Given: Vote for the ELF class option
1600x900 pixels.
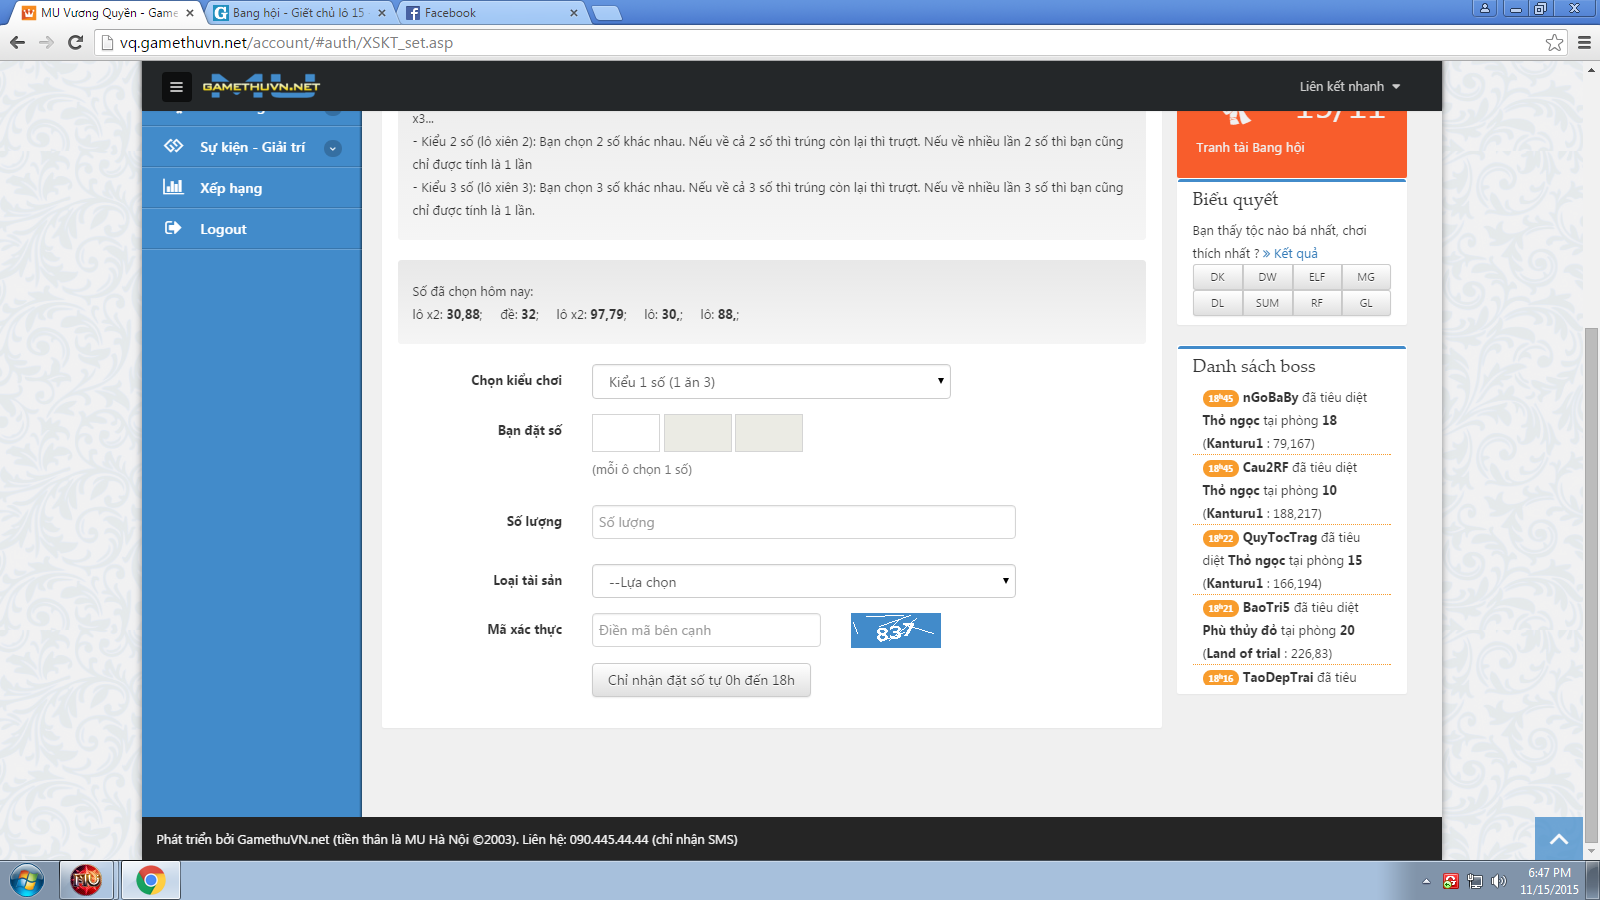Looking at the screenshot, I should click(1316, 277).
